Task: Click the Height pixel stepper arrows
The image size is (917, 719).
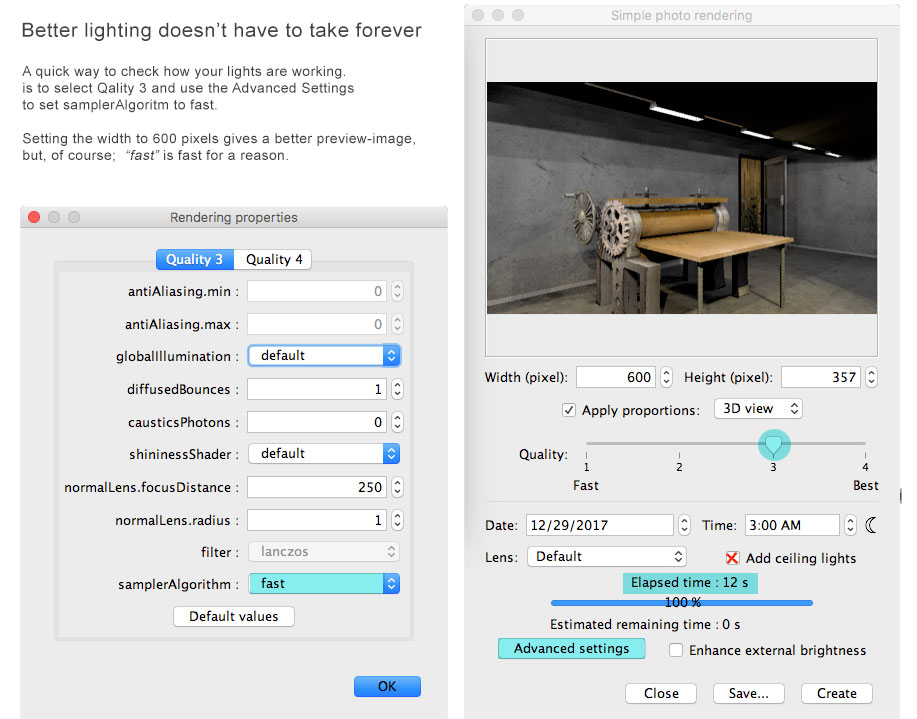Action: point(871,377)
